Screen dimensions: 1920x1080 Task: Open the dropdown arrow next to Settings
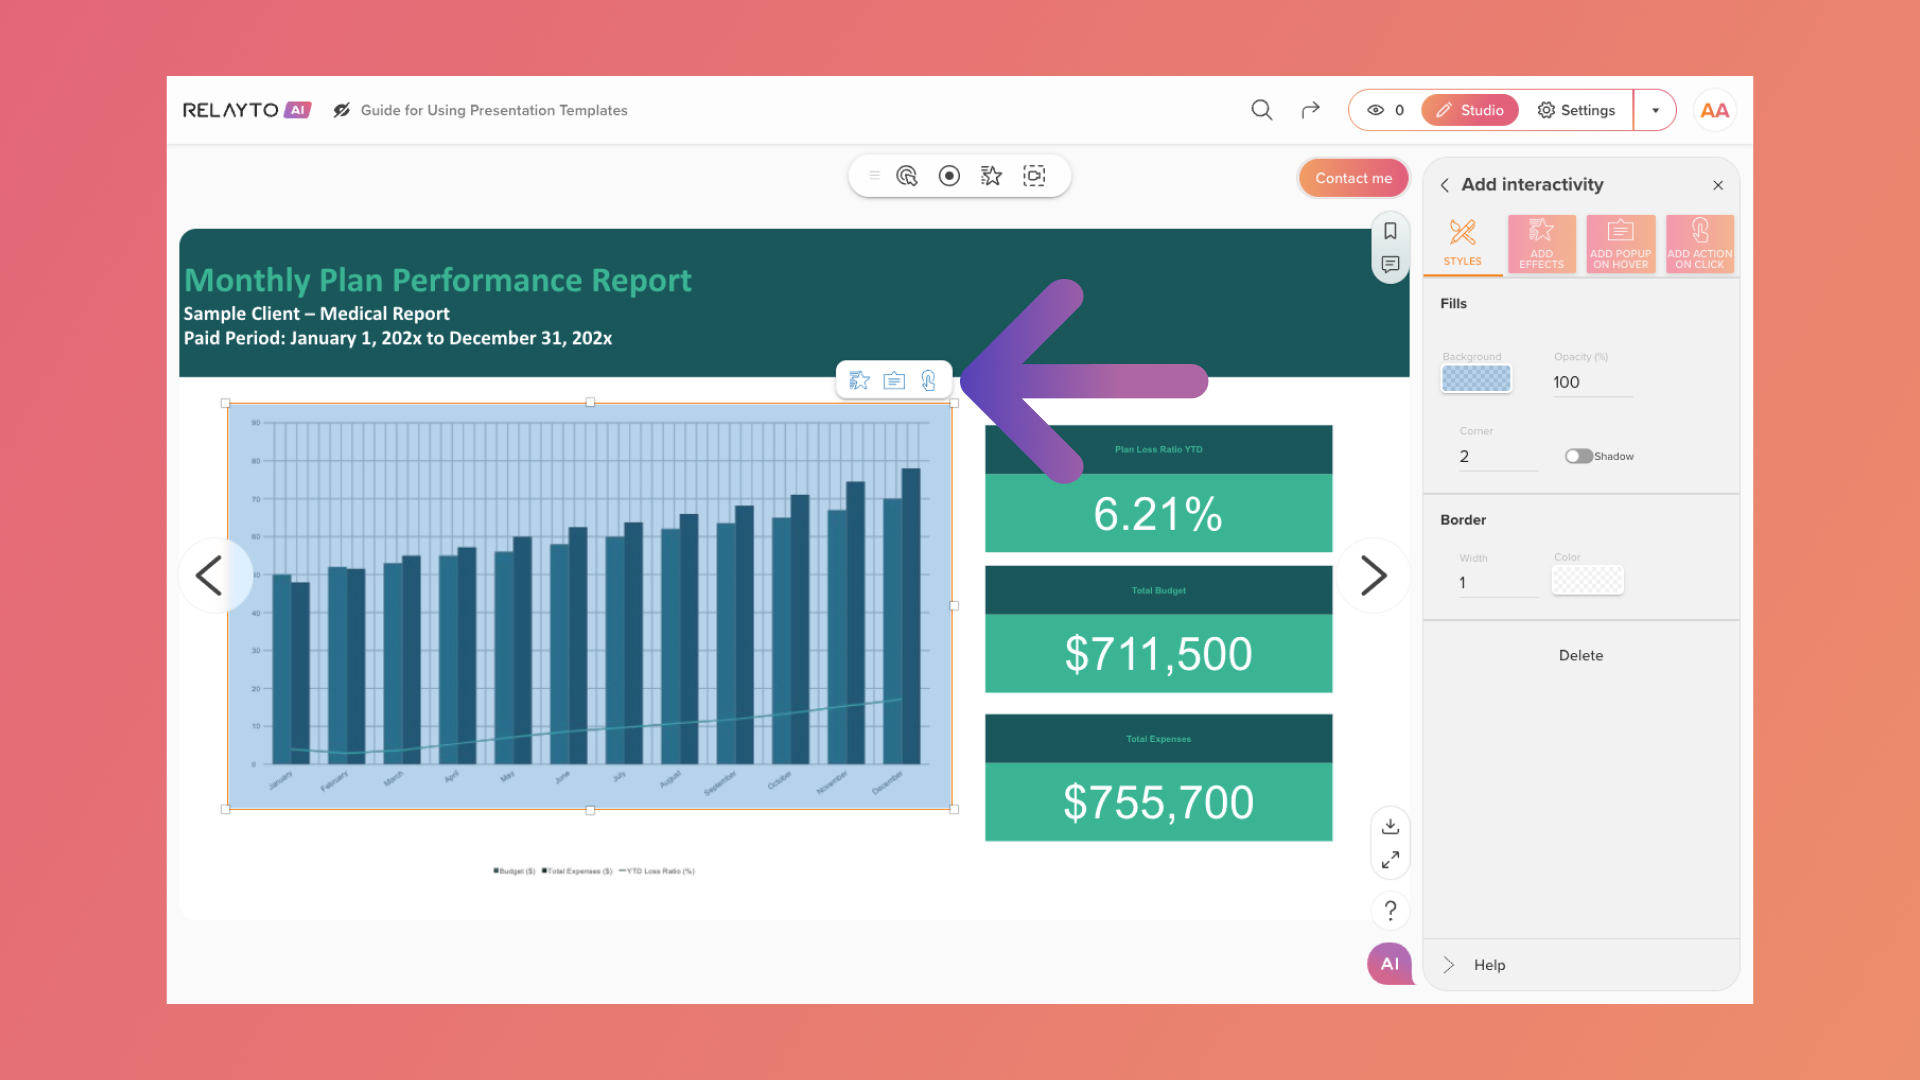coord(1655,110)
